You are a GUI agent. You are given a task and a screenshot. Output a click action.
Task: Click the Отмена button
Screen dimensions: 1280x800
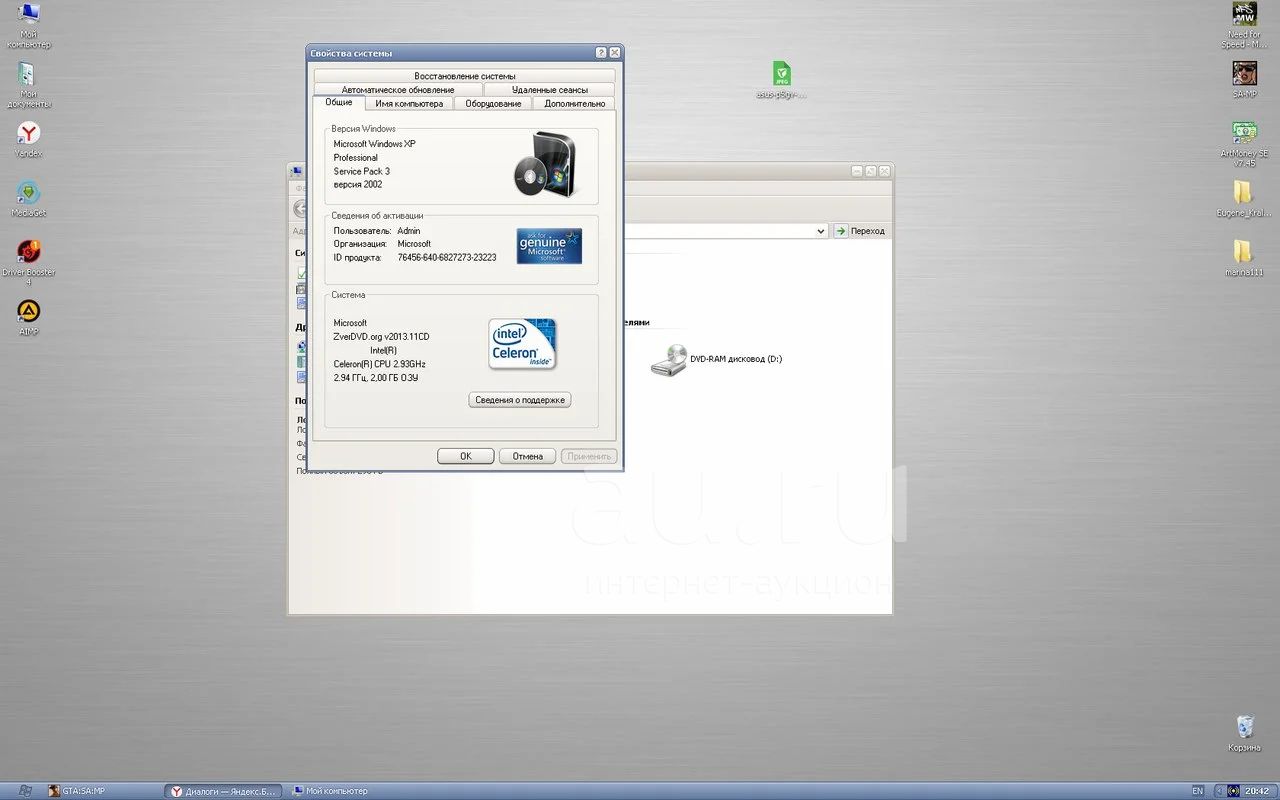click(x=528, y=456)
